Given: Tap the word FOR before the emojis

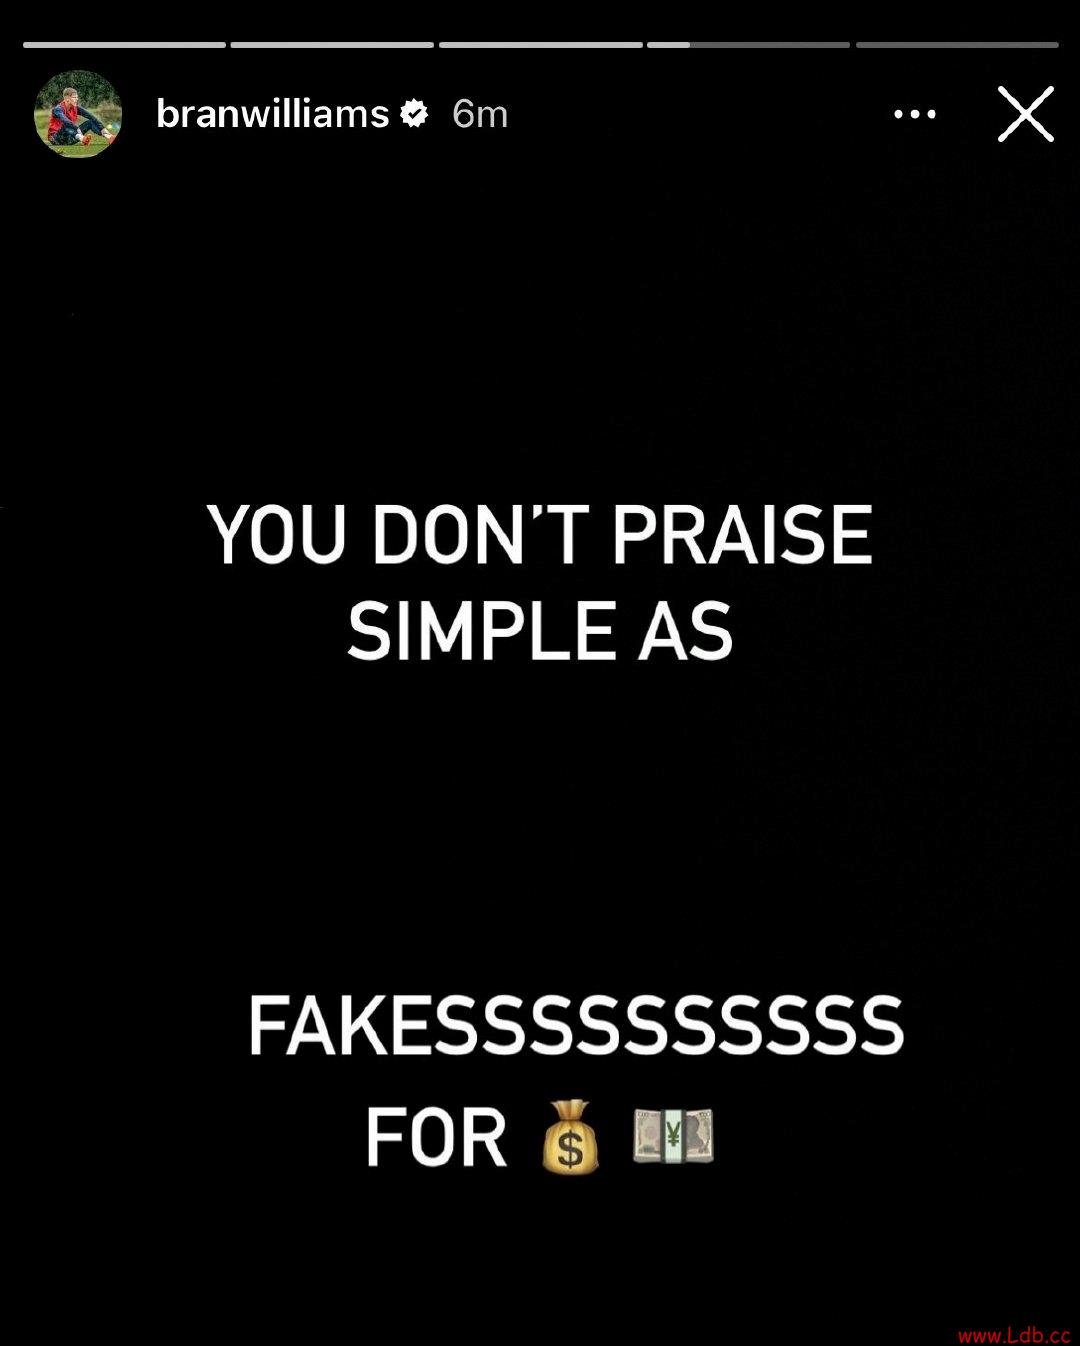Looking at the screenshot, I should (x=436, y=1137).
